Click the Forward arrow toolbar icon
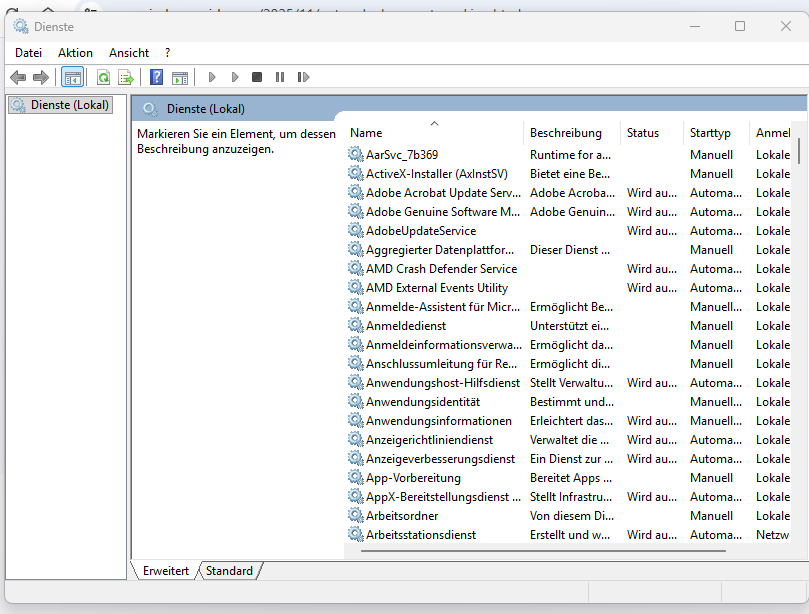Image resolution: width=809 pixels, height=614 pixels. click(40, 77)
